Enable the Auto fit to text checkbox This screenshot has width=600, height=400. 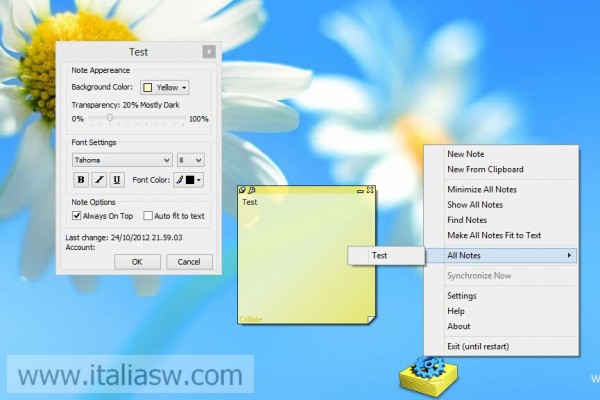148,215
